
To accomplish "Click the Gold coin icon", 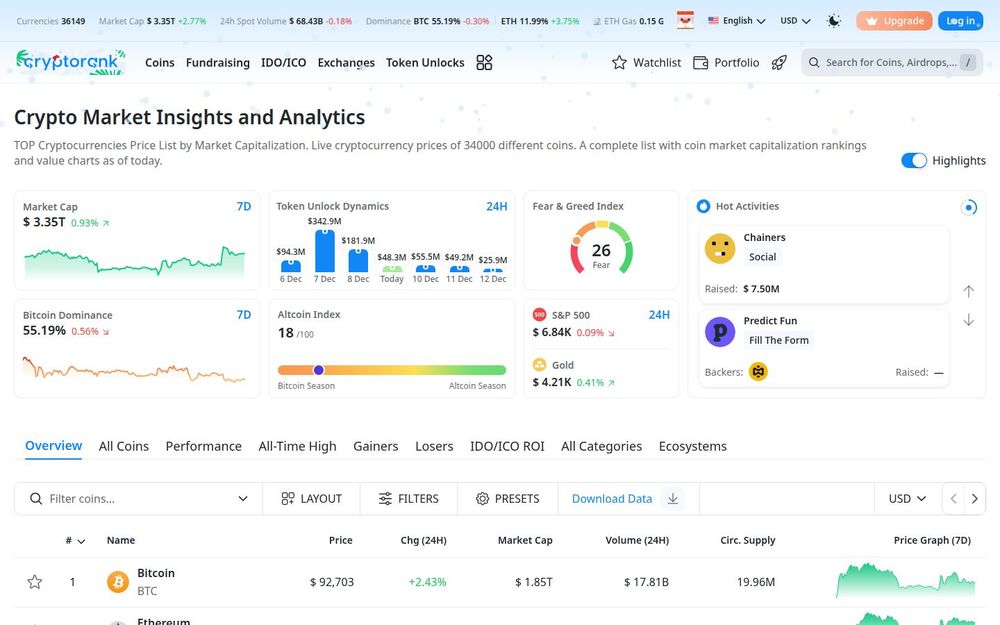I will (x=540, y=365).
